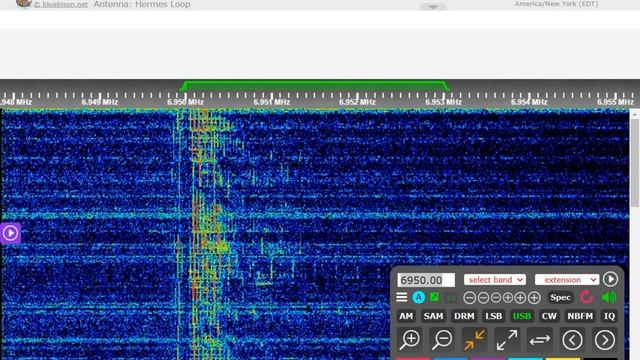Image resolution: width=640 pixels, height=360 pixels.
Task: Click the medium frequency step-down minus button
Action: click(x=483, y=298)
